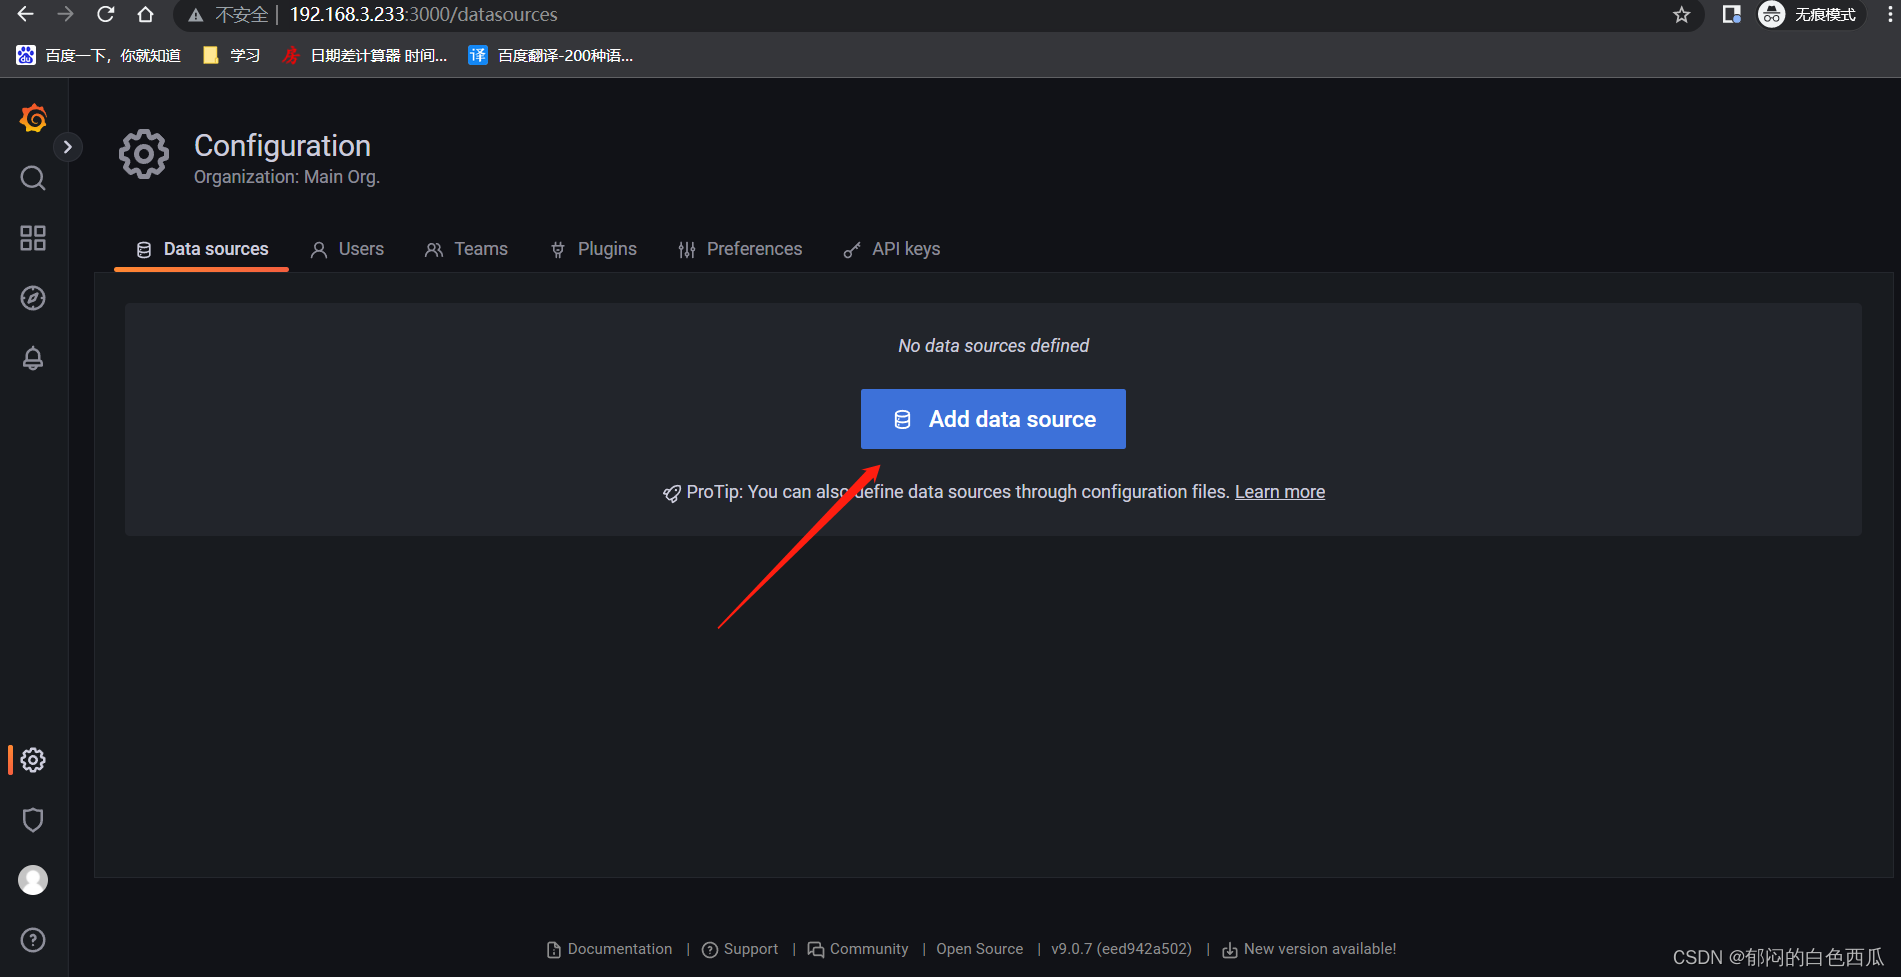
Task: Open the Configuration gear in sidebar
Action: click(x=33, y=760)
